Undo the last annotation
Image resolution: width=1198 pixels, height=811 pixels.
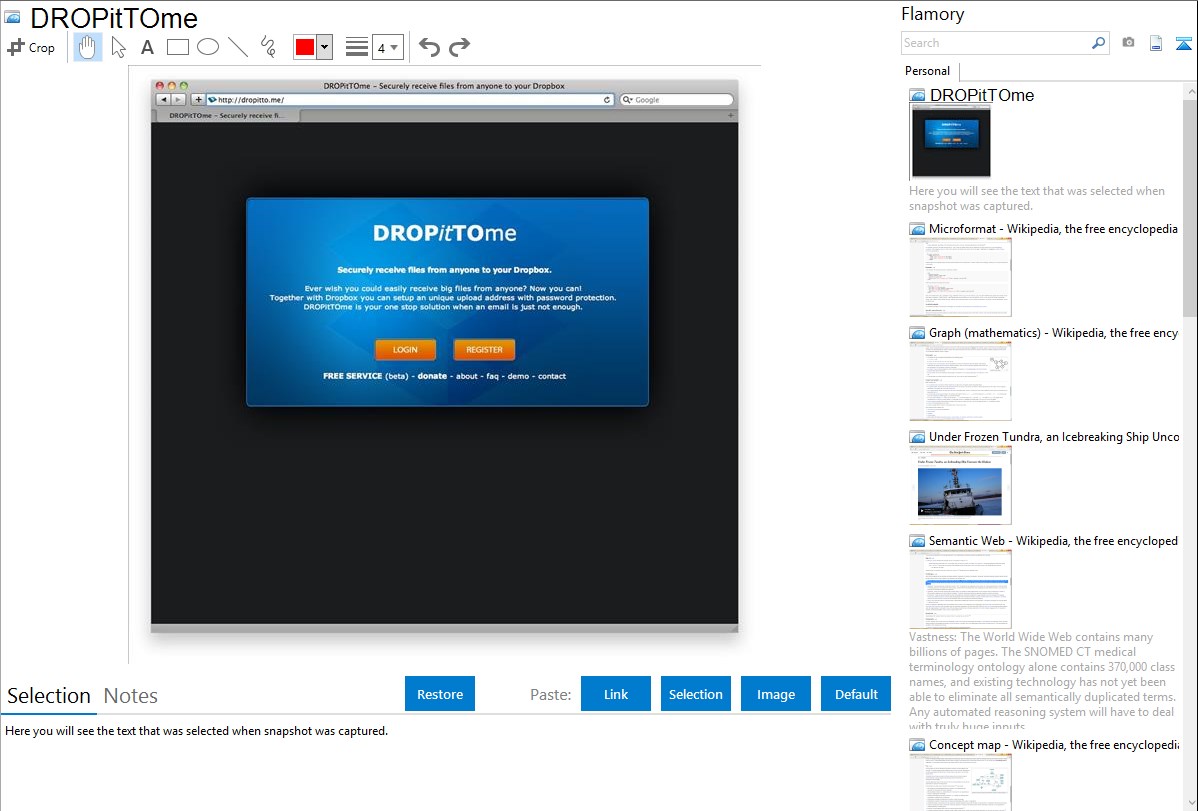click(x=429, y=47)
